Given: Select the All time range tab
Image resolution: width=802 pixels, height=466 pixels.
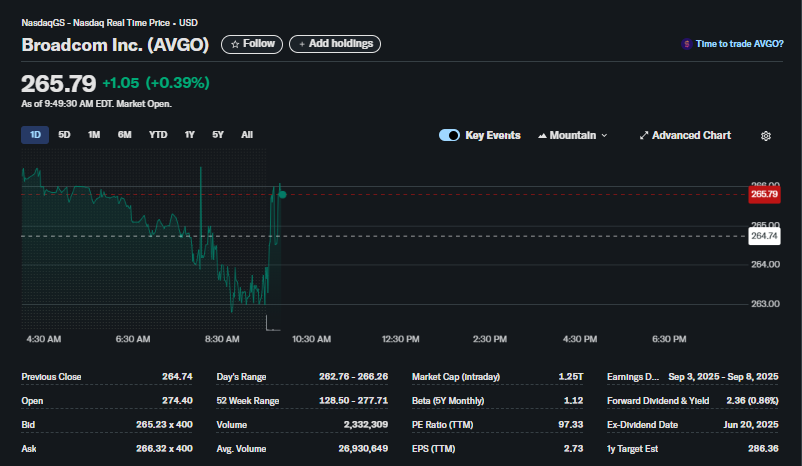Looking at the screenshot, I should coord(247,135).
